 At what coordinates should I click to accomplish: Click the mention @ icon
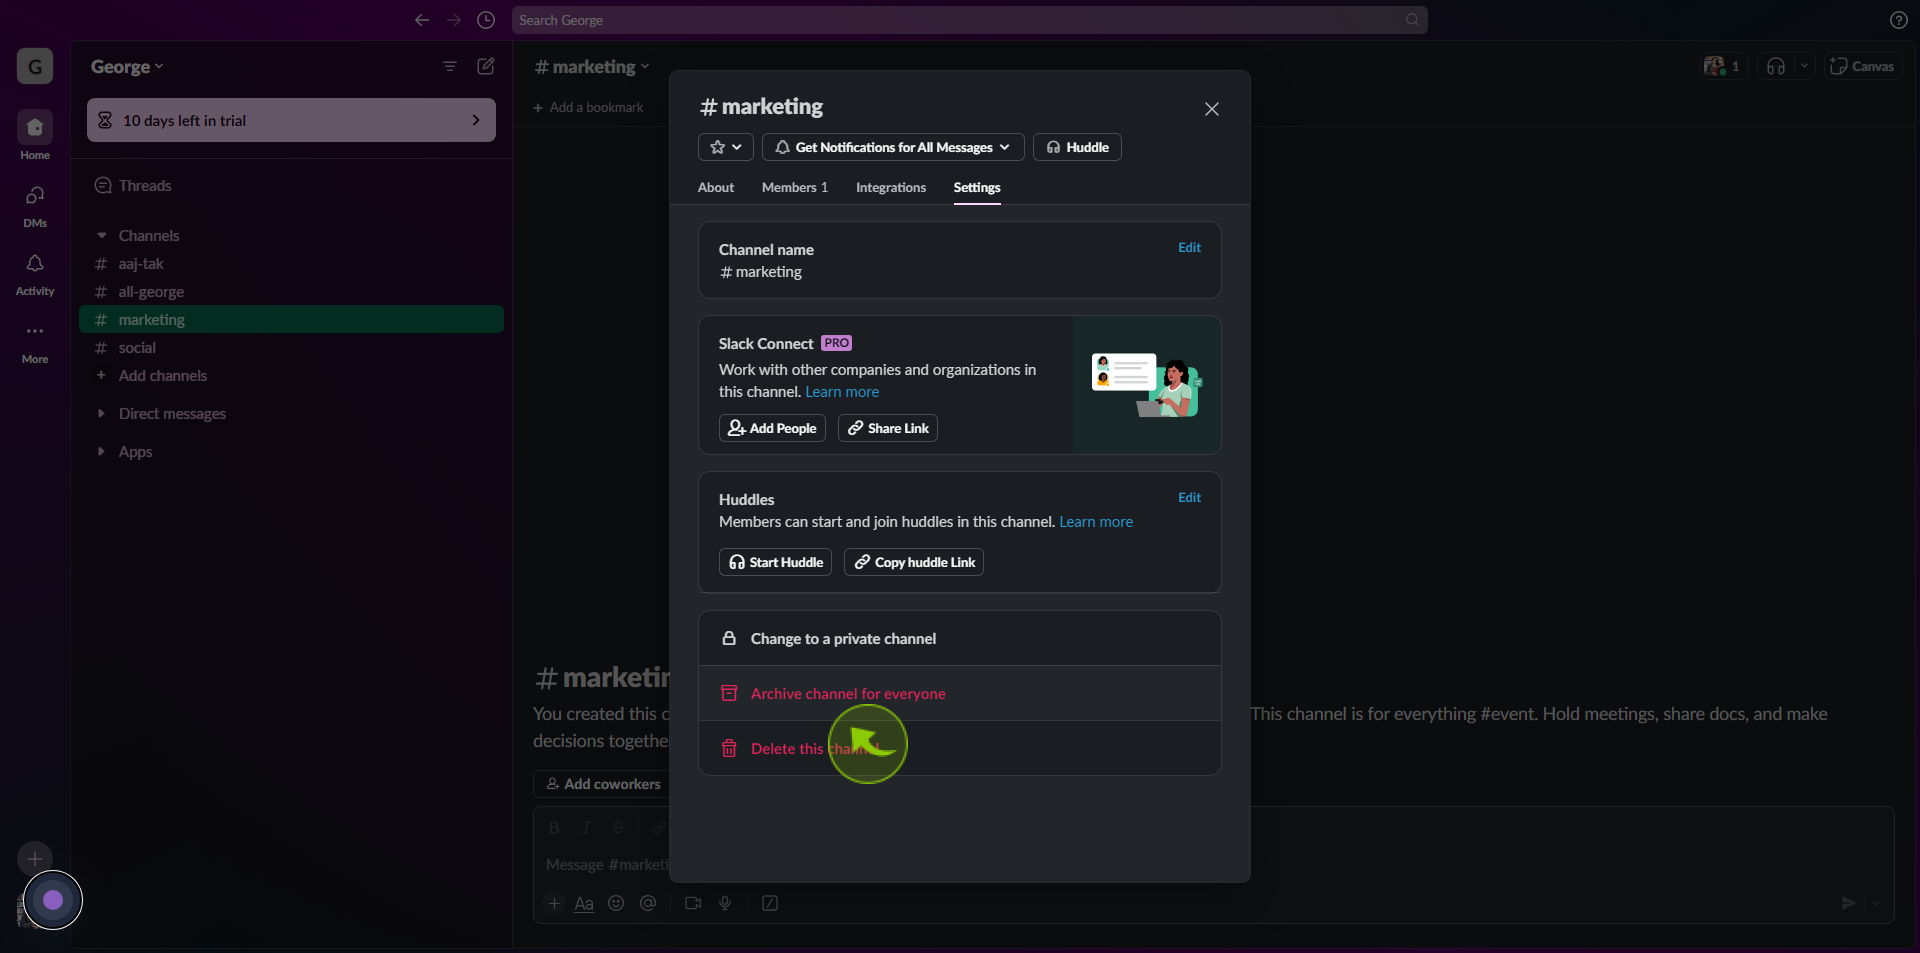(x=648, y=903)
